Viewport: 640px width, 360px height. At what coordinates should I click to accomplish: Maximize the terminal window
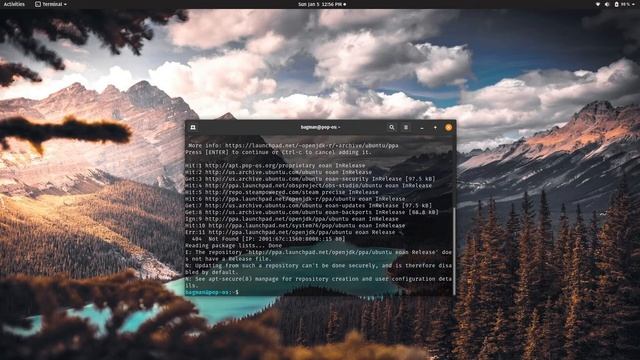click(x=435, y=127)
